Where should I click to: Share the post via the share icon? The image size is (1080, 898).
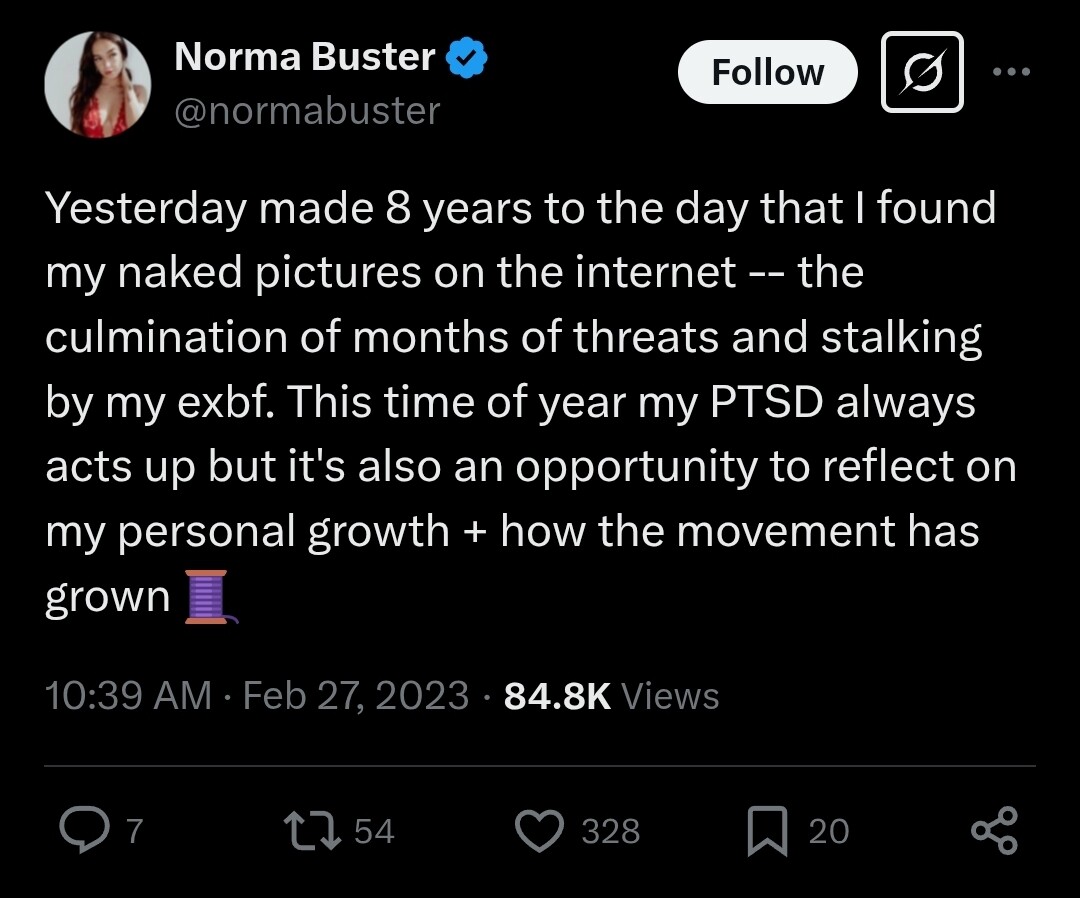coord(994,831)
